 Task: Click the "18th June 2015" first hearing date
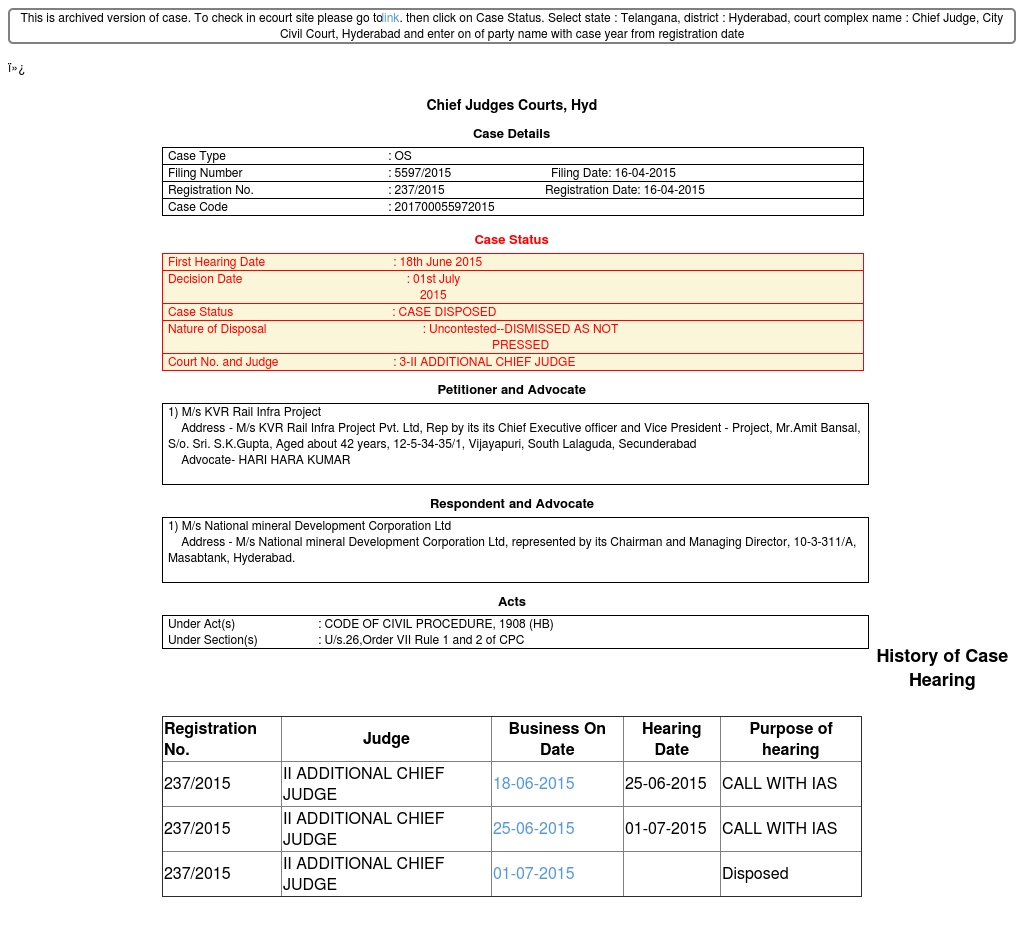440,262
